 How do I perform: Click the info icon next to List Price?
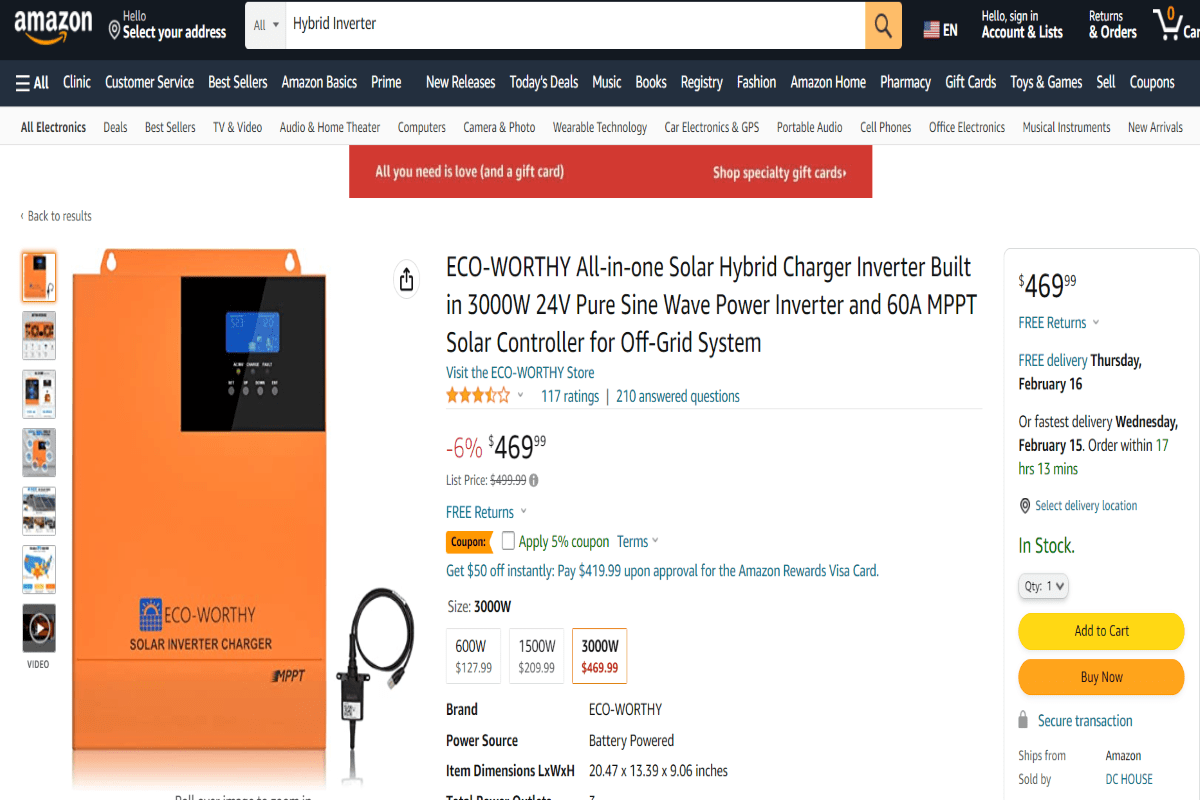[x=533, y=479]
